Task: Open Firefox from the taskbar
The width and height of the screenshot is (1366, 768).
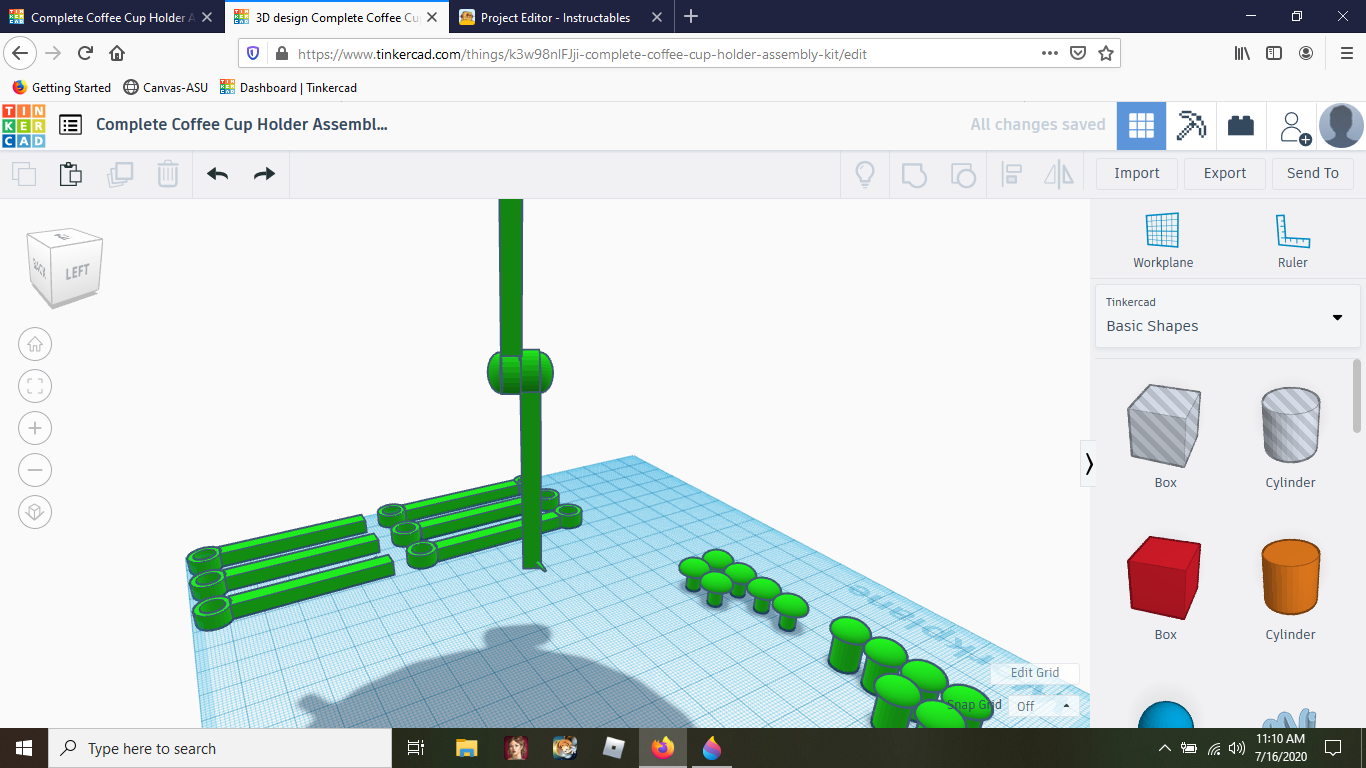Action: [662, 748]
